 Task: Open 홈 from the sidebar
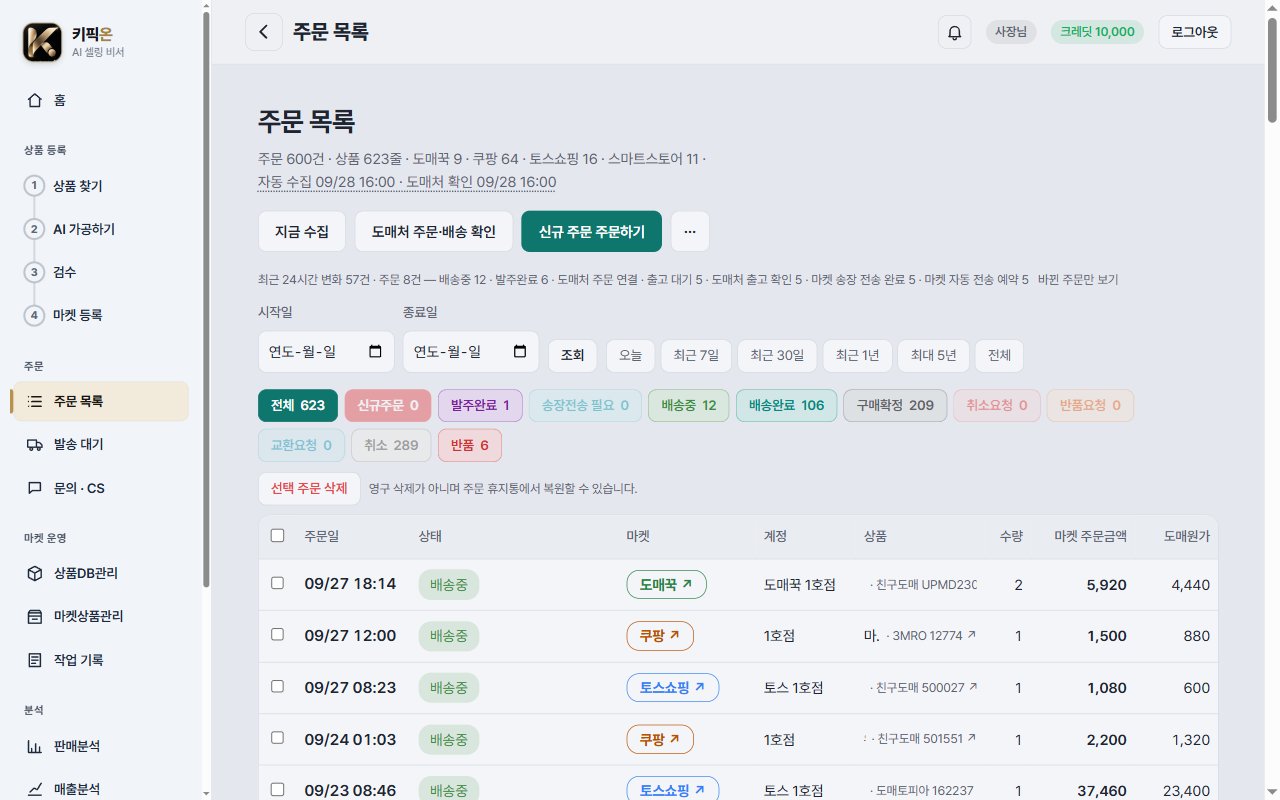[99, 100]
